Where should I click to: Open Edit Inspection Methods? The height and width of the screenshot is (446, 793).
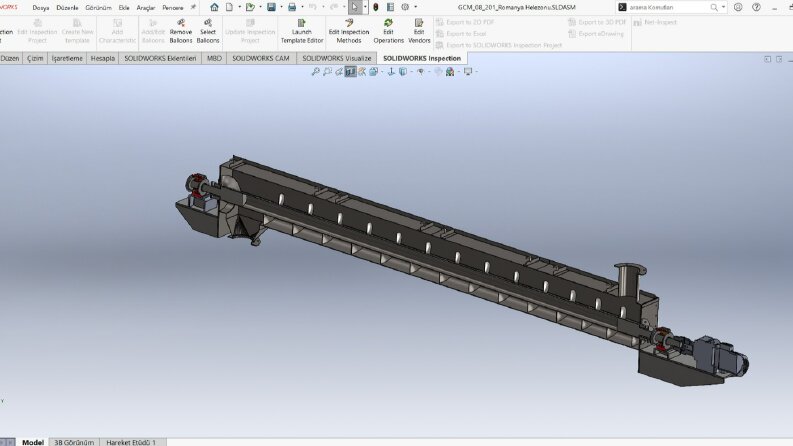349,31
